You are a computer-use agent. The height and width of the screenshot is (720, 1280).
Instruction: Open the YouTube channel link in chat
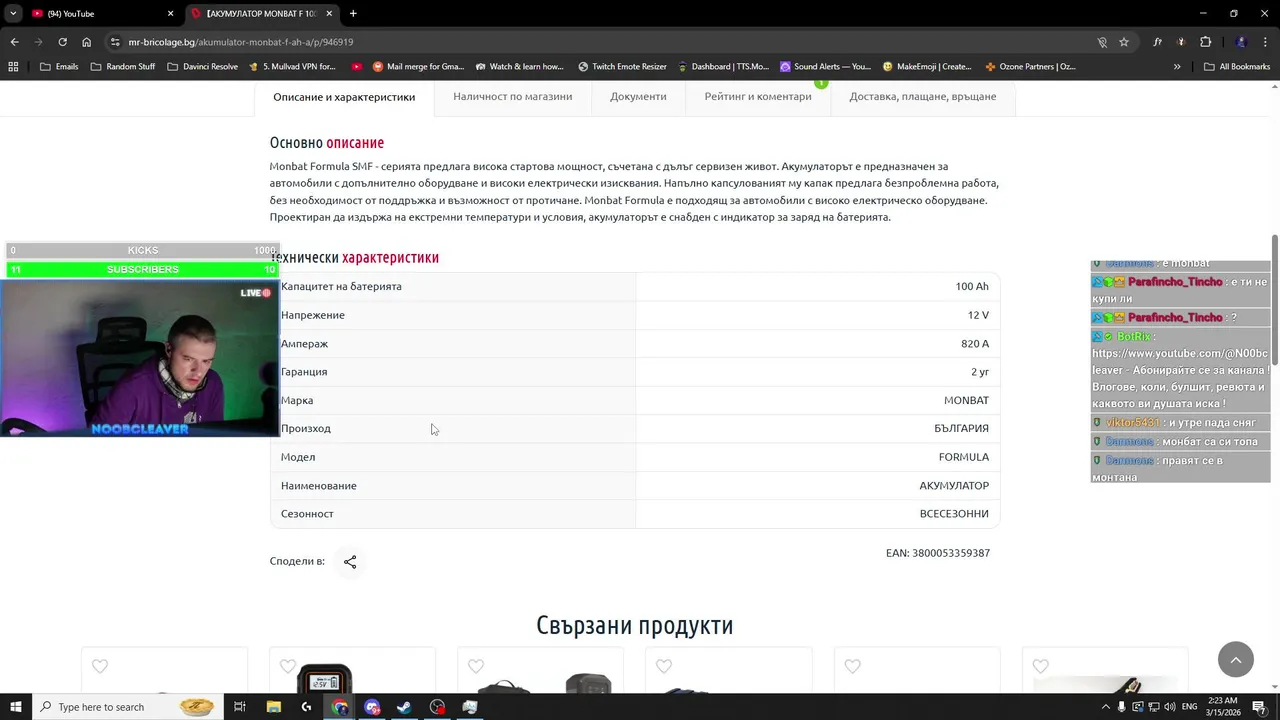[x=1180, y=361]
